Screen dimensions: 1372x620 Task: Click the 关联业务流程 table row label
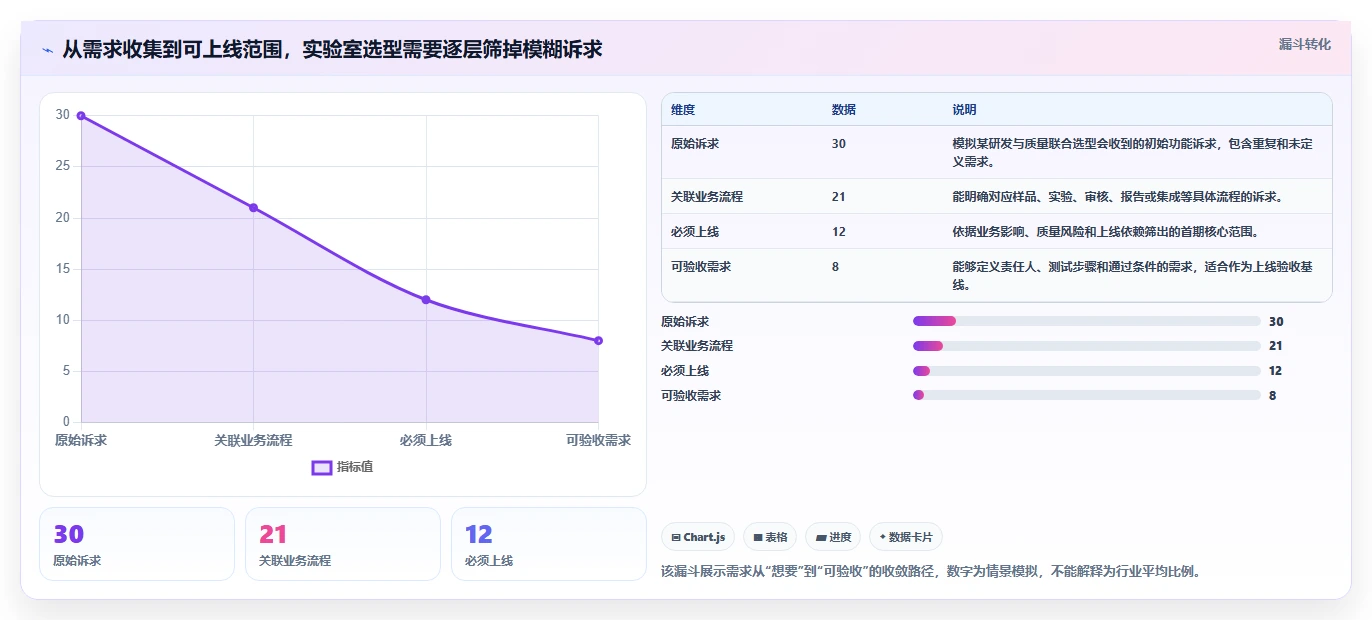click(x=707, y=197)
